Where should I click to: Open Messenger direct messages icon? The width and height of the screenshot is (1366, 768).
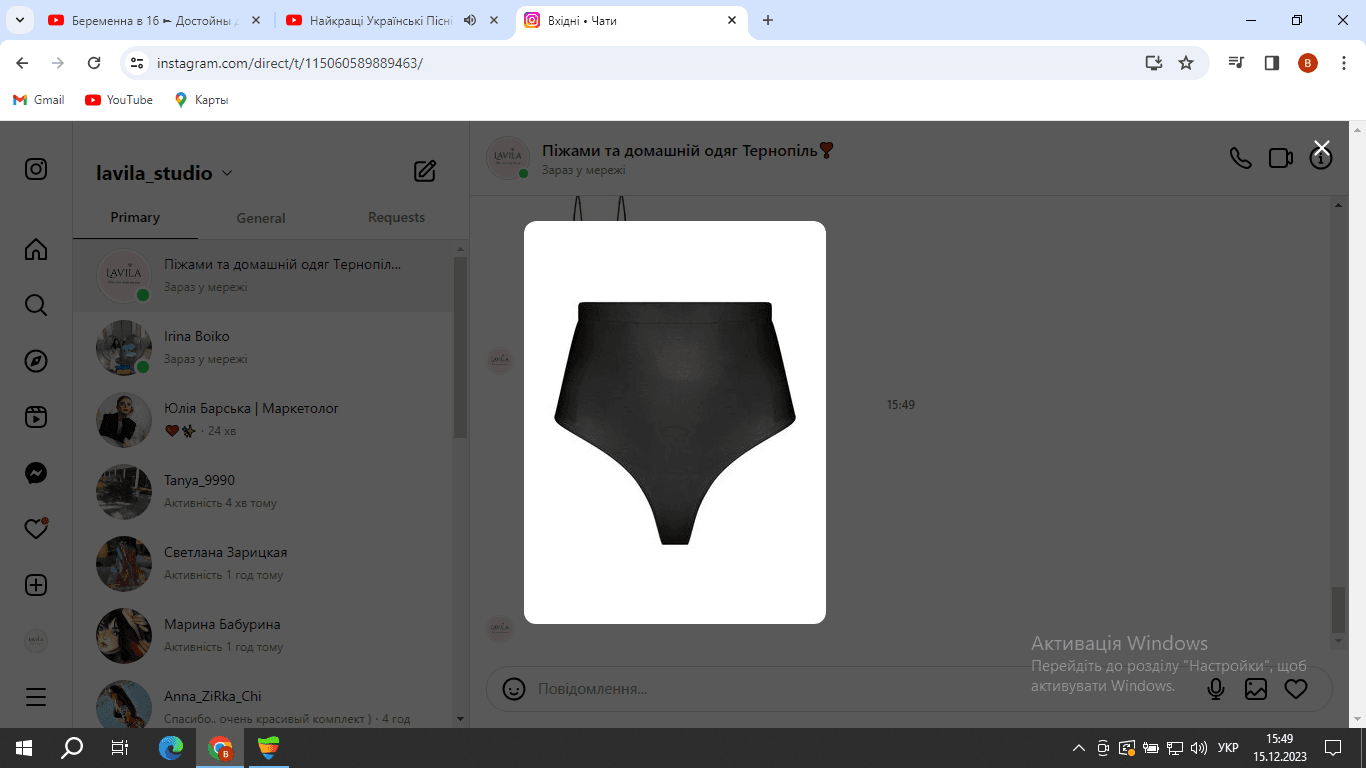click(36, 473)
